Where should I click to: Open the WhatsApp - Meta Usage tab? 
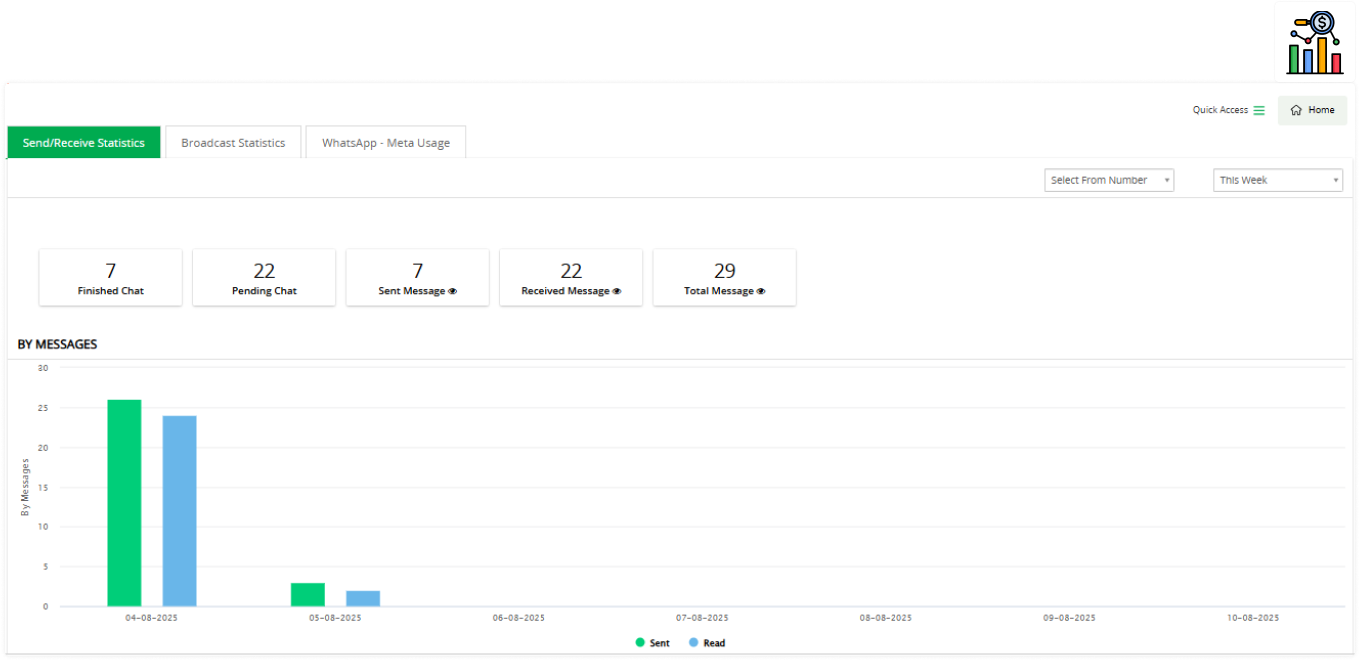pos(386,142)
